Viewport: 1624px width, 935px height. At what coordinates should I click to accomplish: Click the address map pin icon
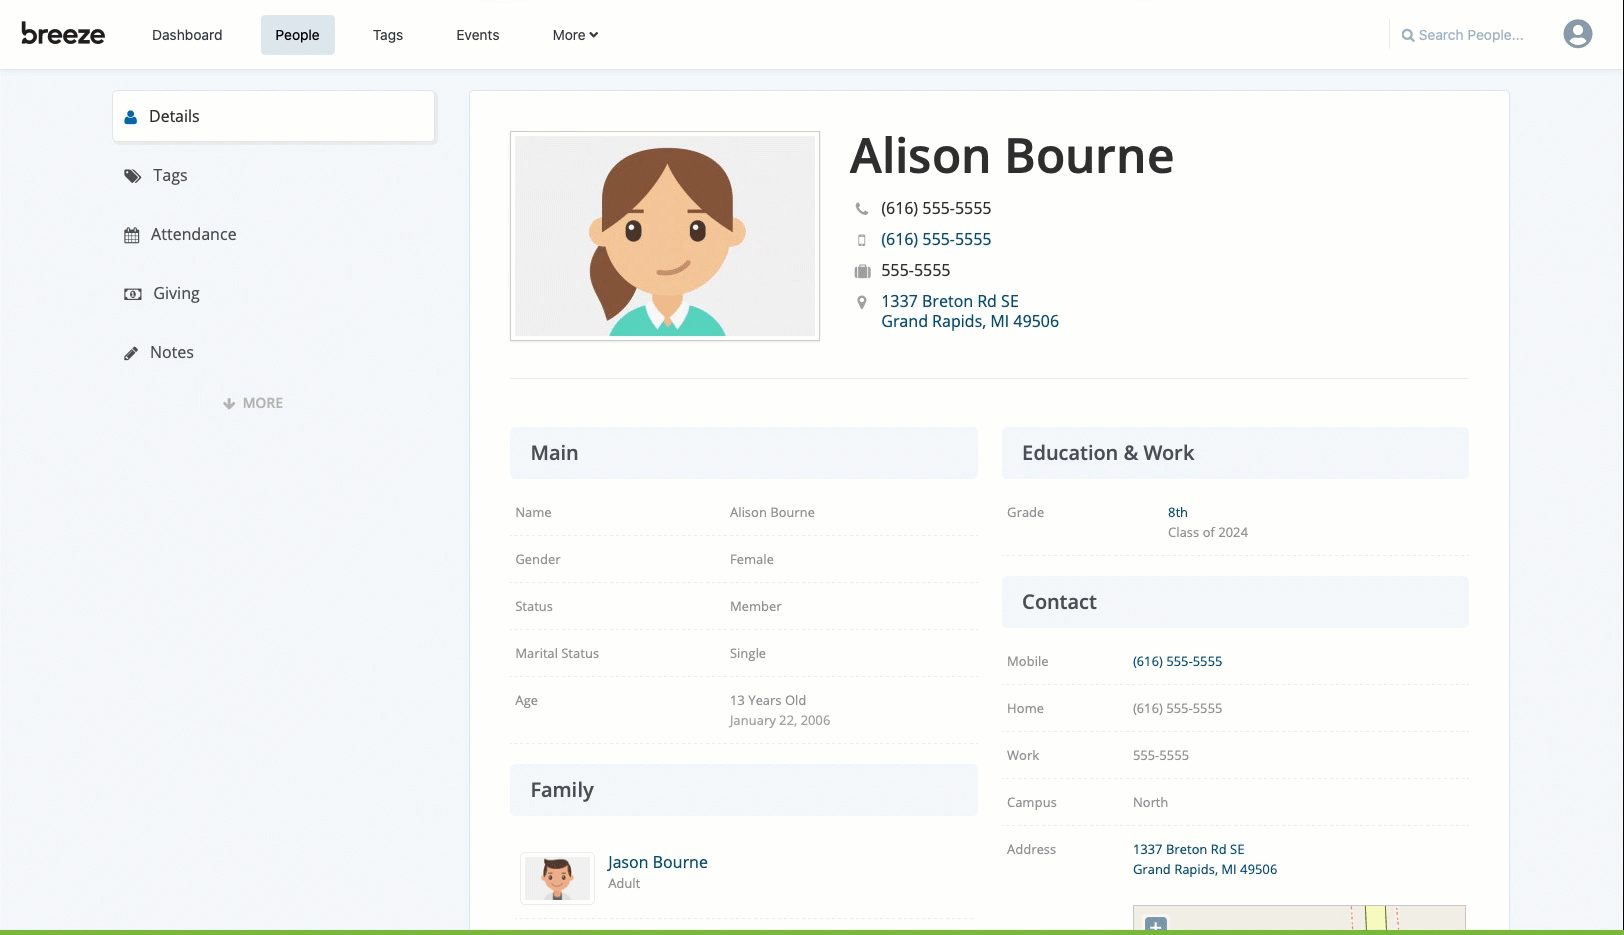pos(862,302)
